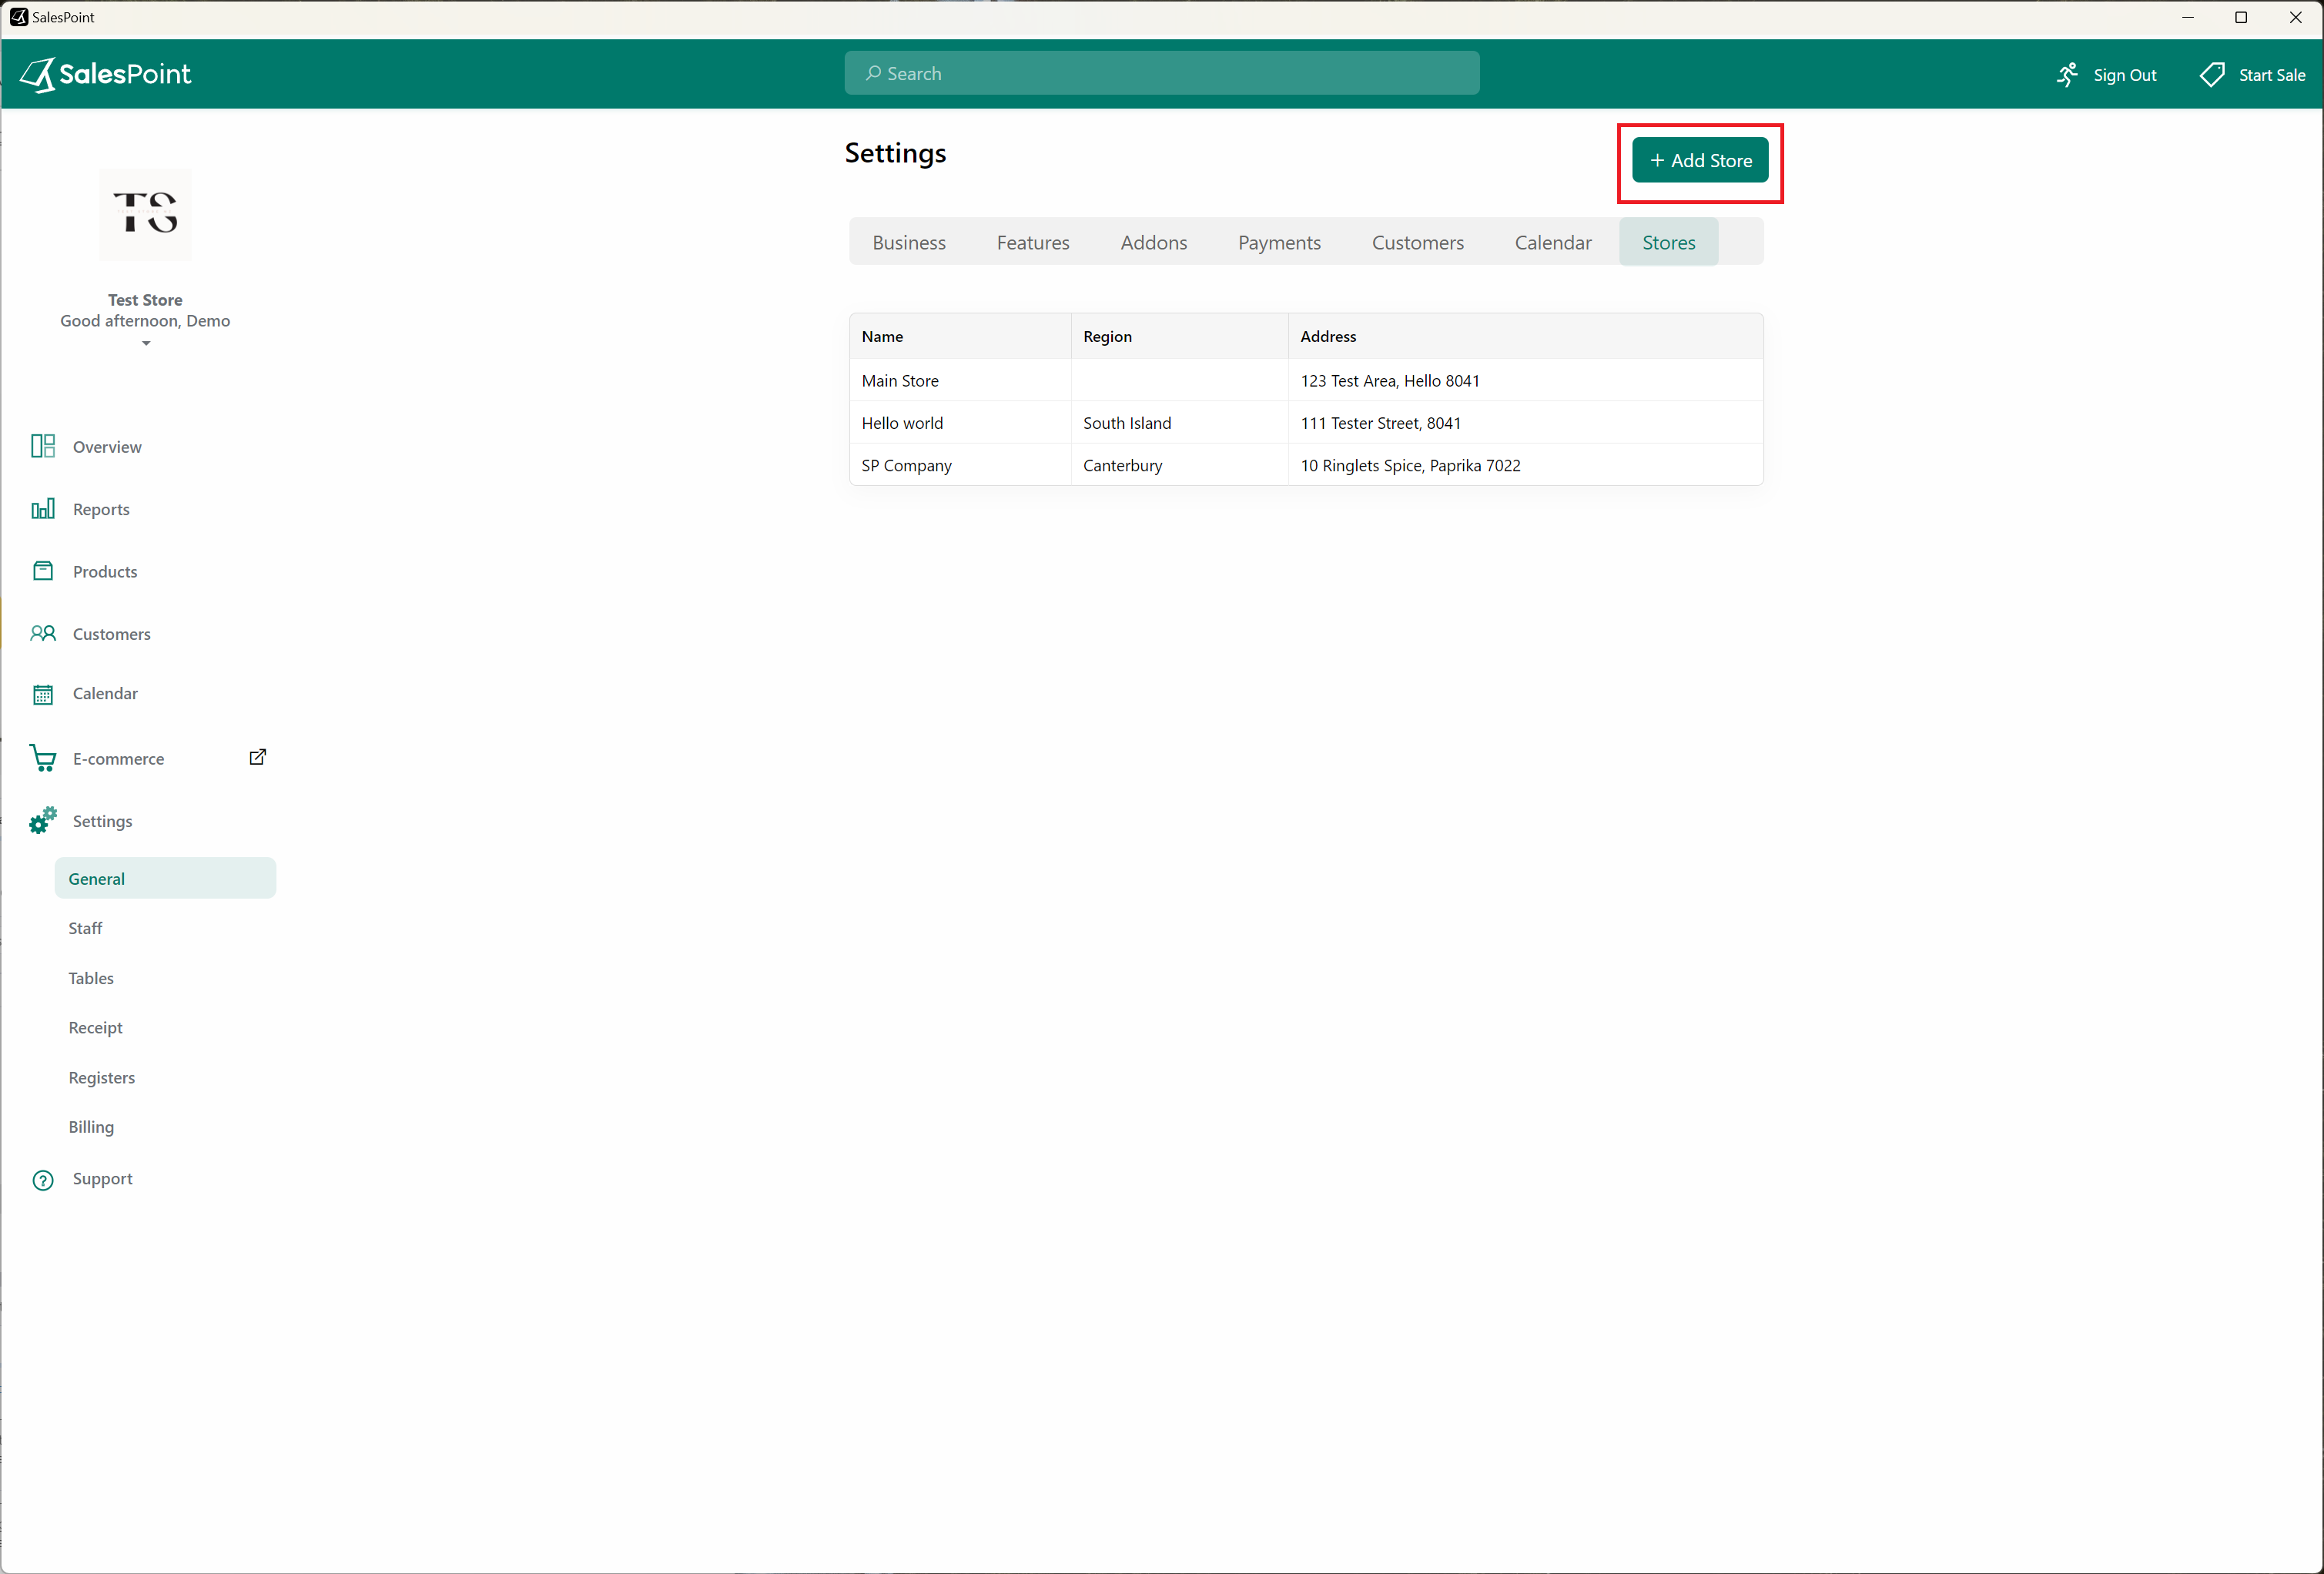Switch to the Addons tab
This screenshot has width=2324, height=1574.
tap(1153, 242)
